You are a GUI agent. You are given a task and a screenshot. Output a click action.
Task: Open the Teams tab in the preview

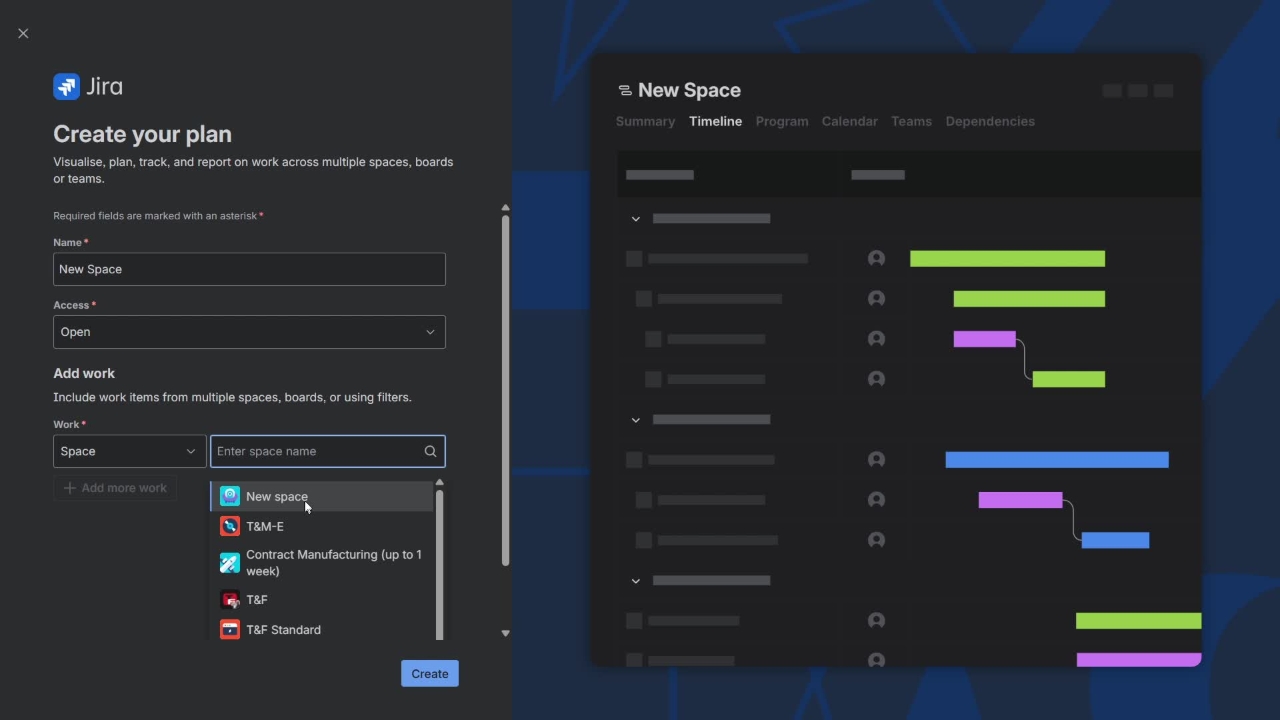point(911,121)
